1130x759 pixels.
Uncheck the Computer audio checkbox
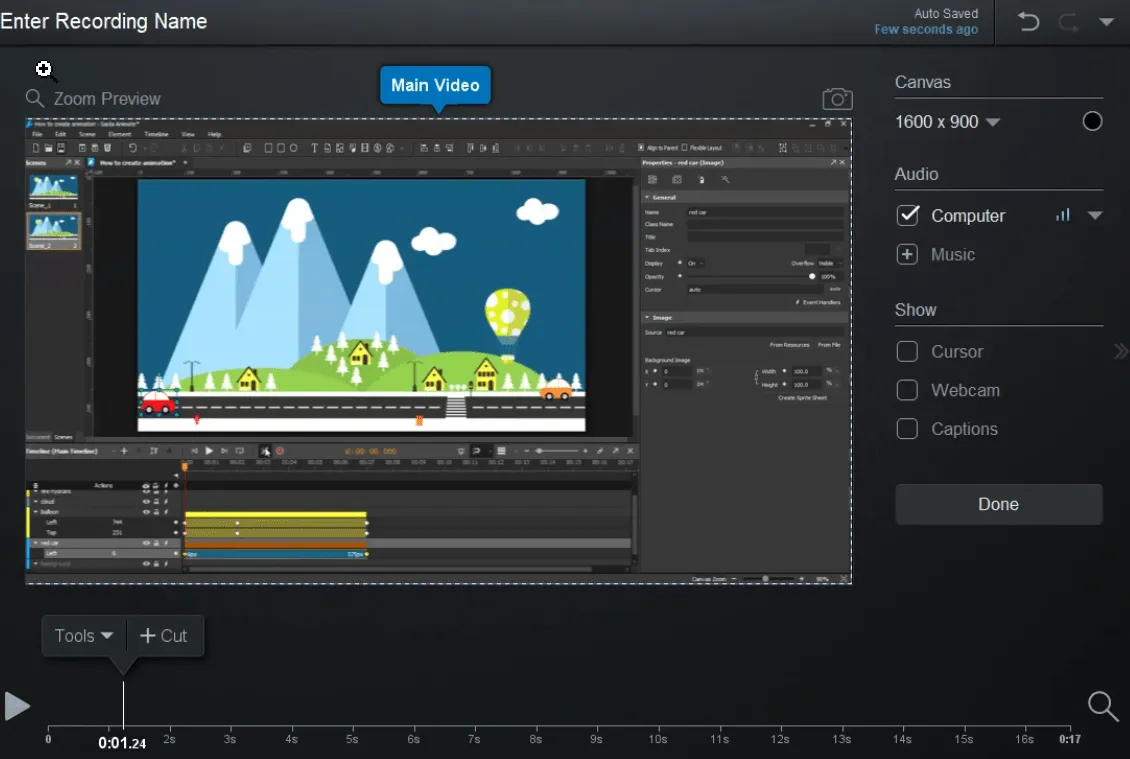907,215
